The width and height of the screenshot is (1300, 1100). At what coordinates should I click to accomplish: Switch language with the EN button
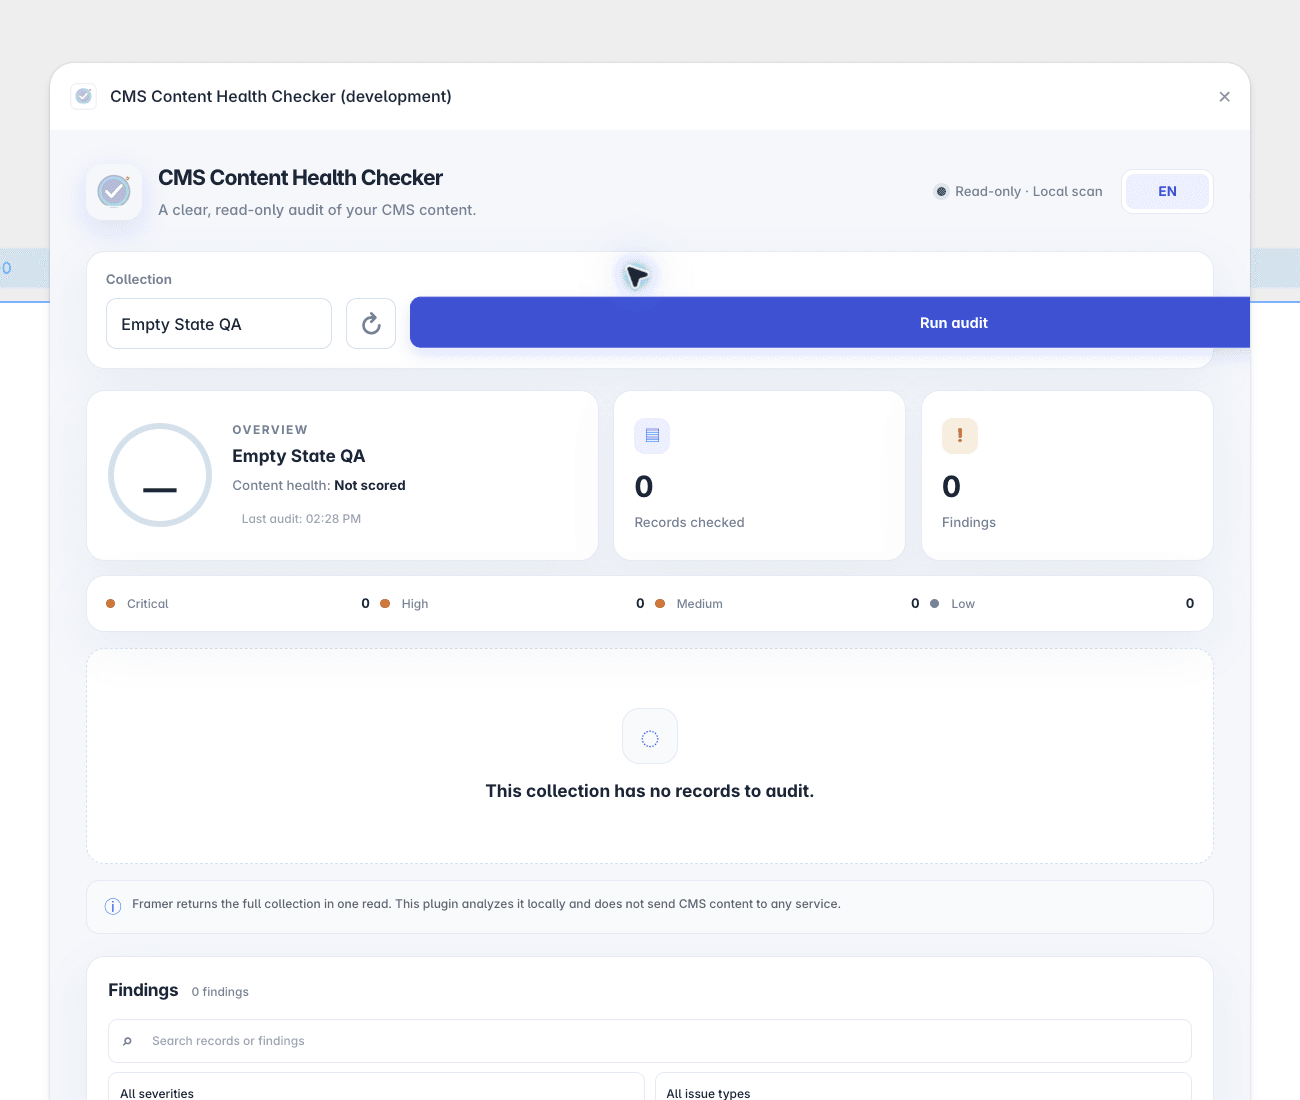[x=1167, y=191]
